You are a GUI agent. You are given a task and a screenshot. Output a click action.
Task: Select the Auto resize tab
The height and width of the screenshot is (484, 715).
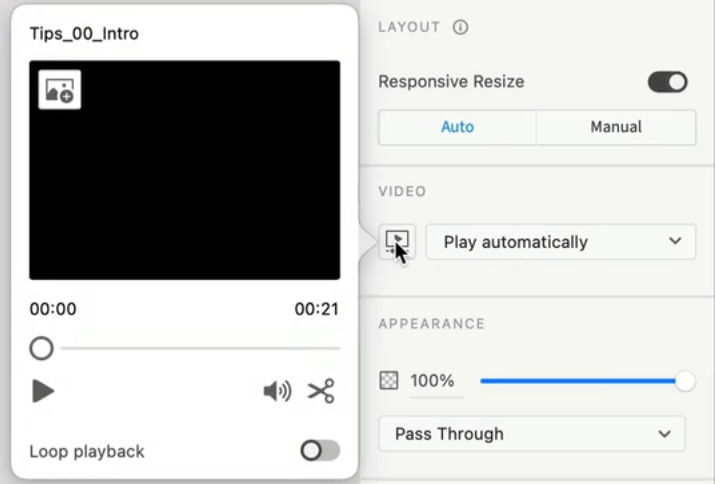(457, 127)
